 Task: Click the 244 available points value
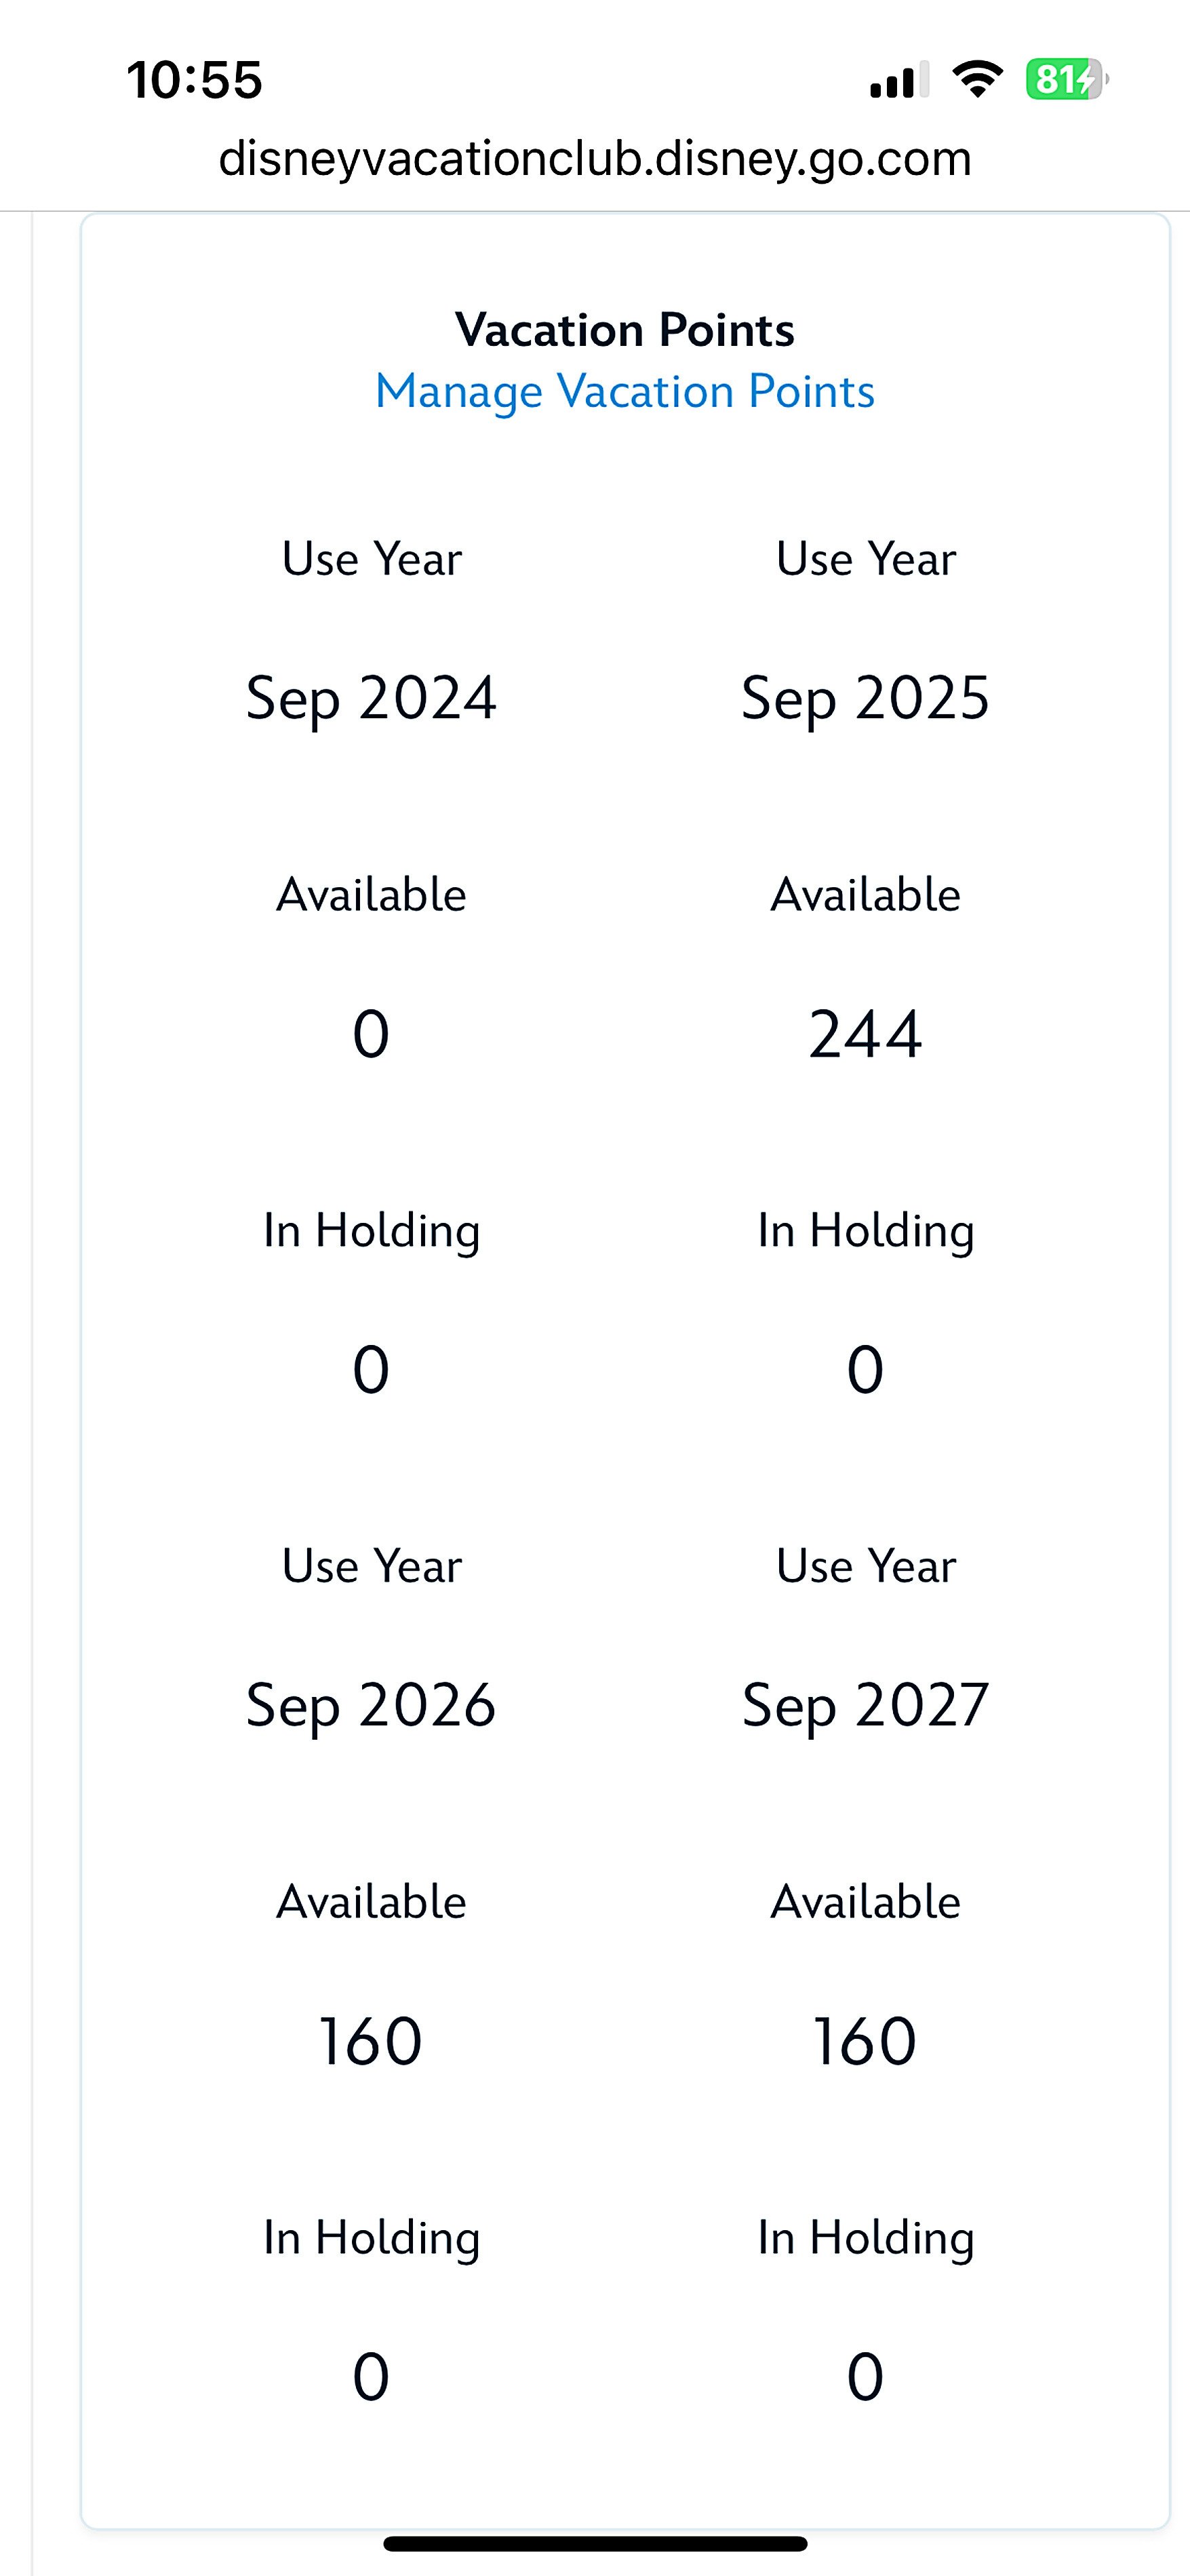(865, 1034)
